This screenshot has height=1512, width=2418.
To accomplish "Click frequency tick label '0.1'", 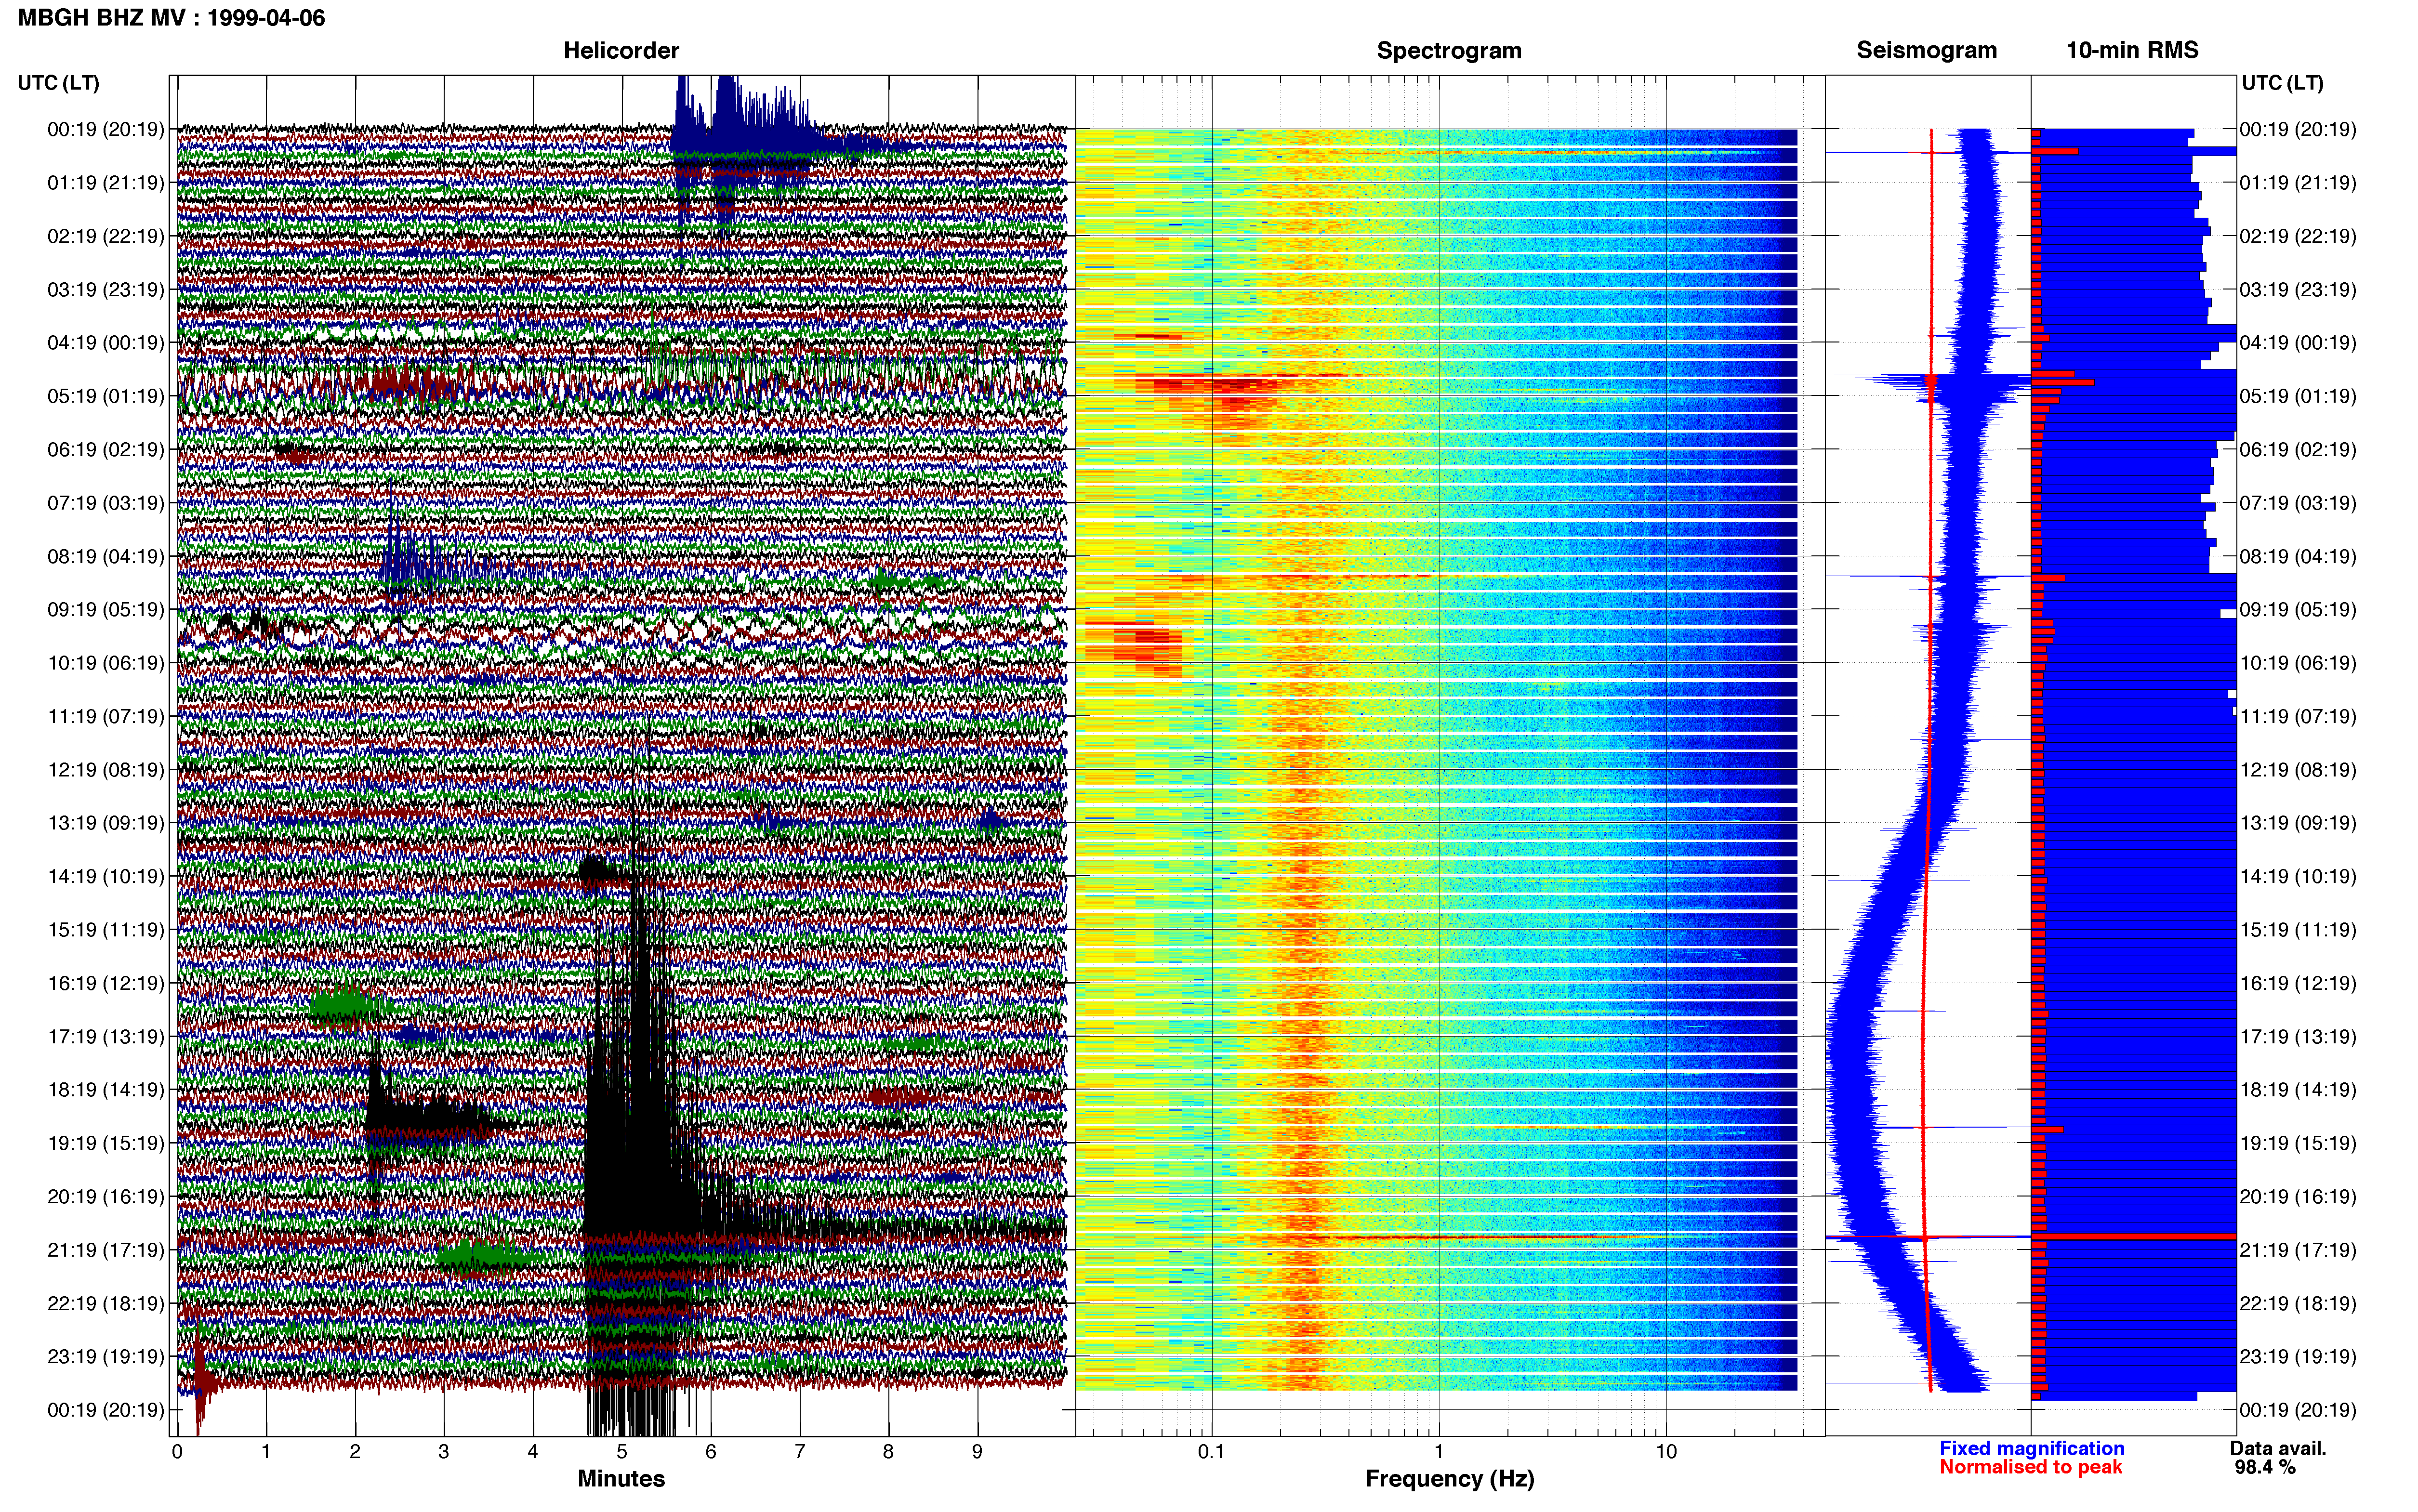I will coord(1211,1451).
